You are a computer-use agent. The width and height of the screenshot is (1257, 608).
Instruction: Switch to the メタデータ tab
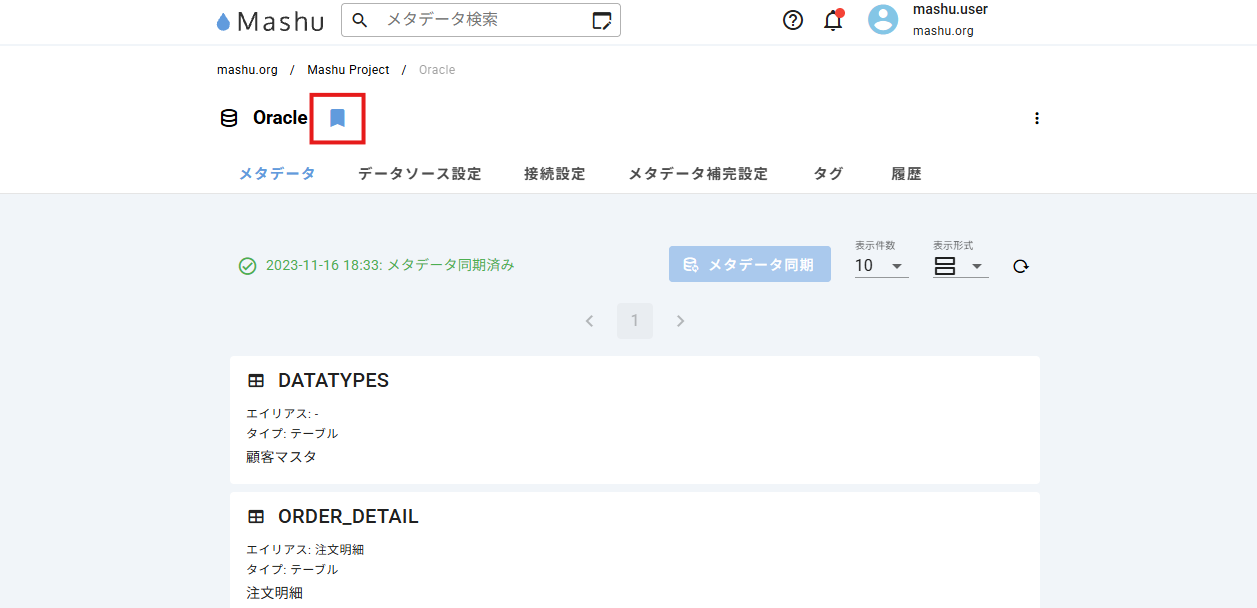[277, 173]
